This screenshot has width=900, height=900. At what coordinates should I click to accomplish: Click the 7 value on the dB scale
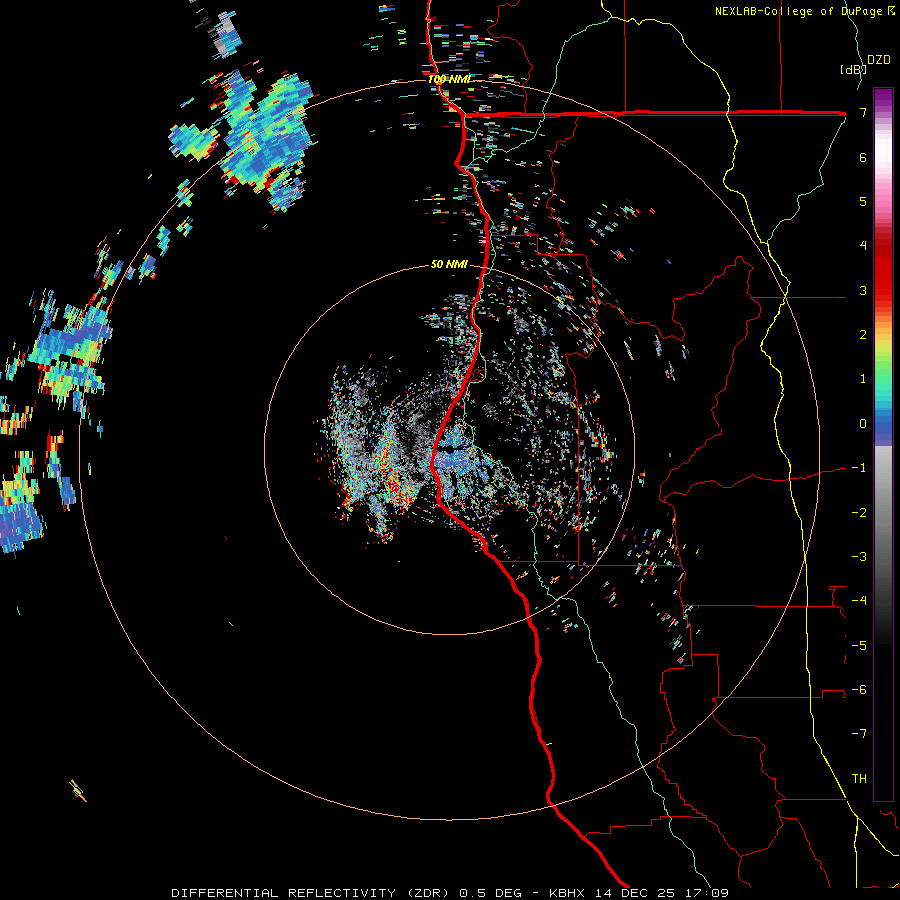(863, 112)
